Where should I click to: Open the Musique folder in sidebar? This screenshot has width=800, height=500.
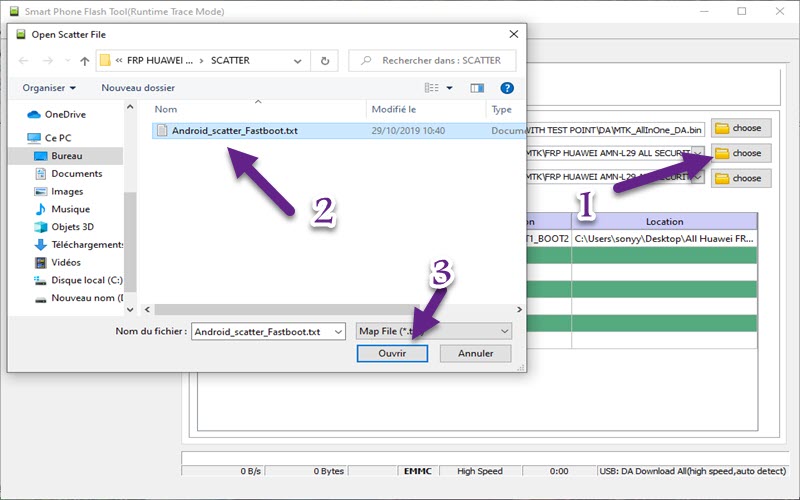pyautogui.click(x=70, y=209)
